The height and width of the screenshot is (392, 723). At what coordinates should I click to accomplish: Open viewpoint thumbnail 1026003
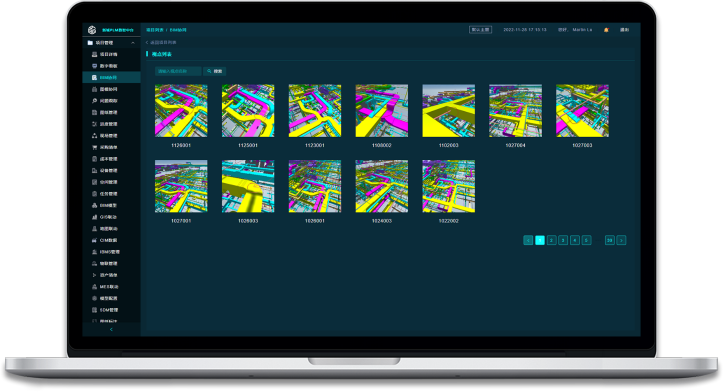coord(248,186)
